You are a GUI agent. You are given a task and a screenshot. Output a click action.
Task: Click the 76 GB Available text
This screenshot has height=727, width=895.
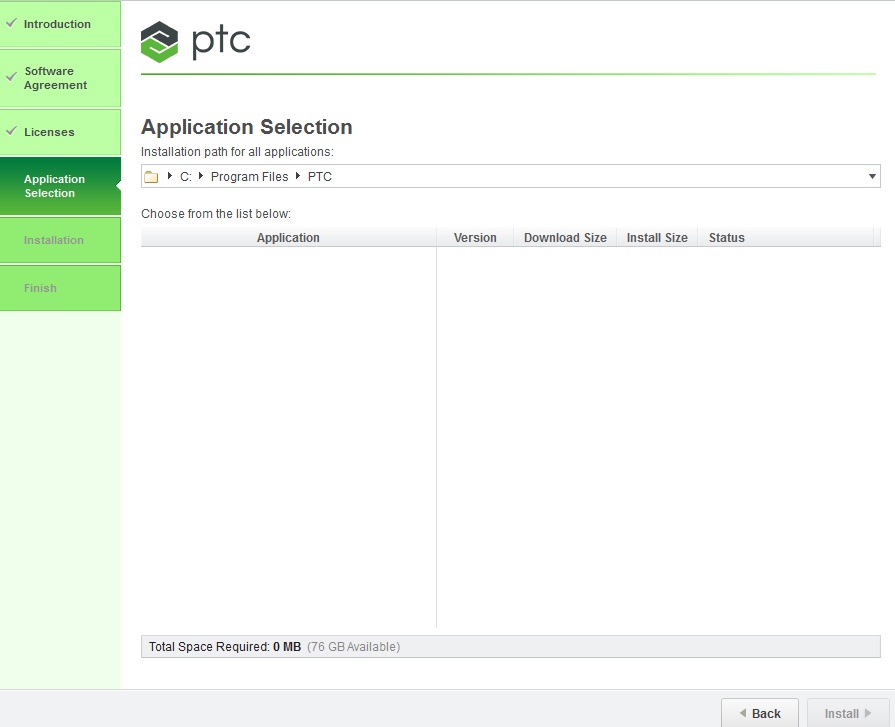[353, 647]
